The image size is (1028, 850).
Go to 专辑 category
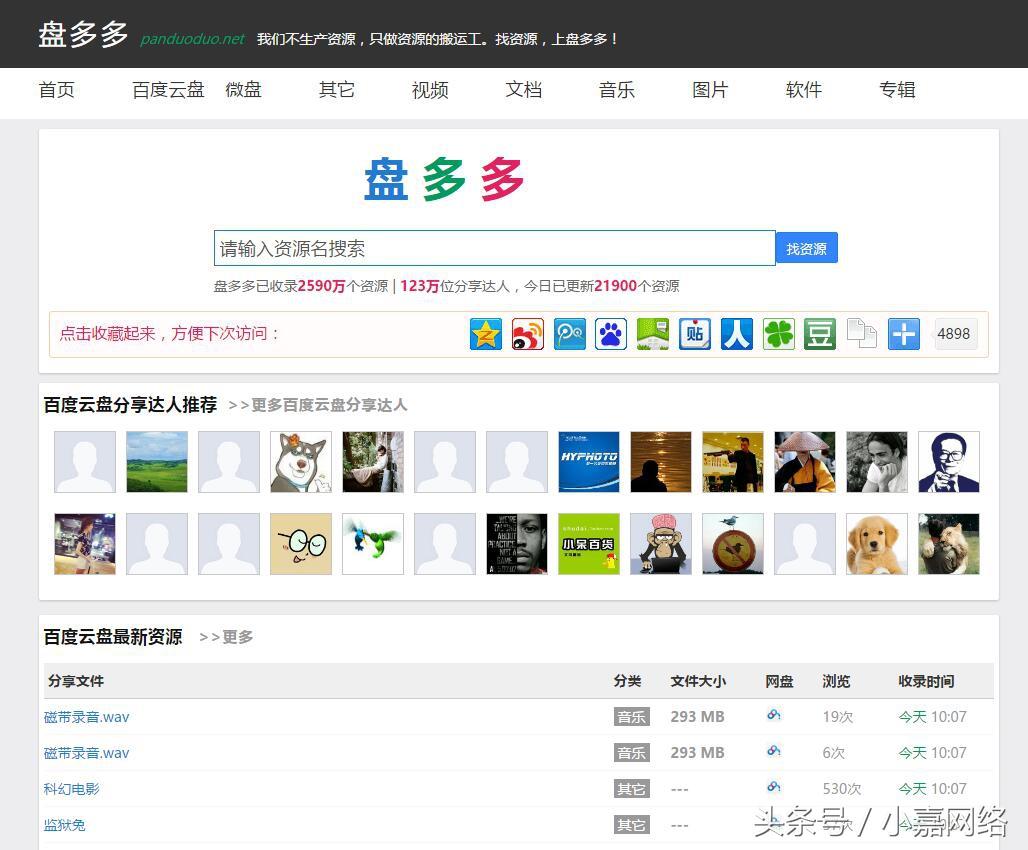coord(898,90)
